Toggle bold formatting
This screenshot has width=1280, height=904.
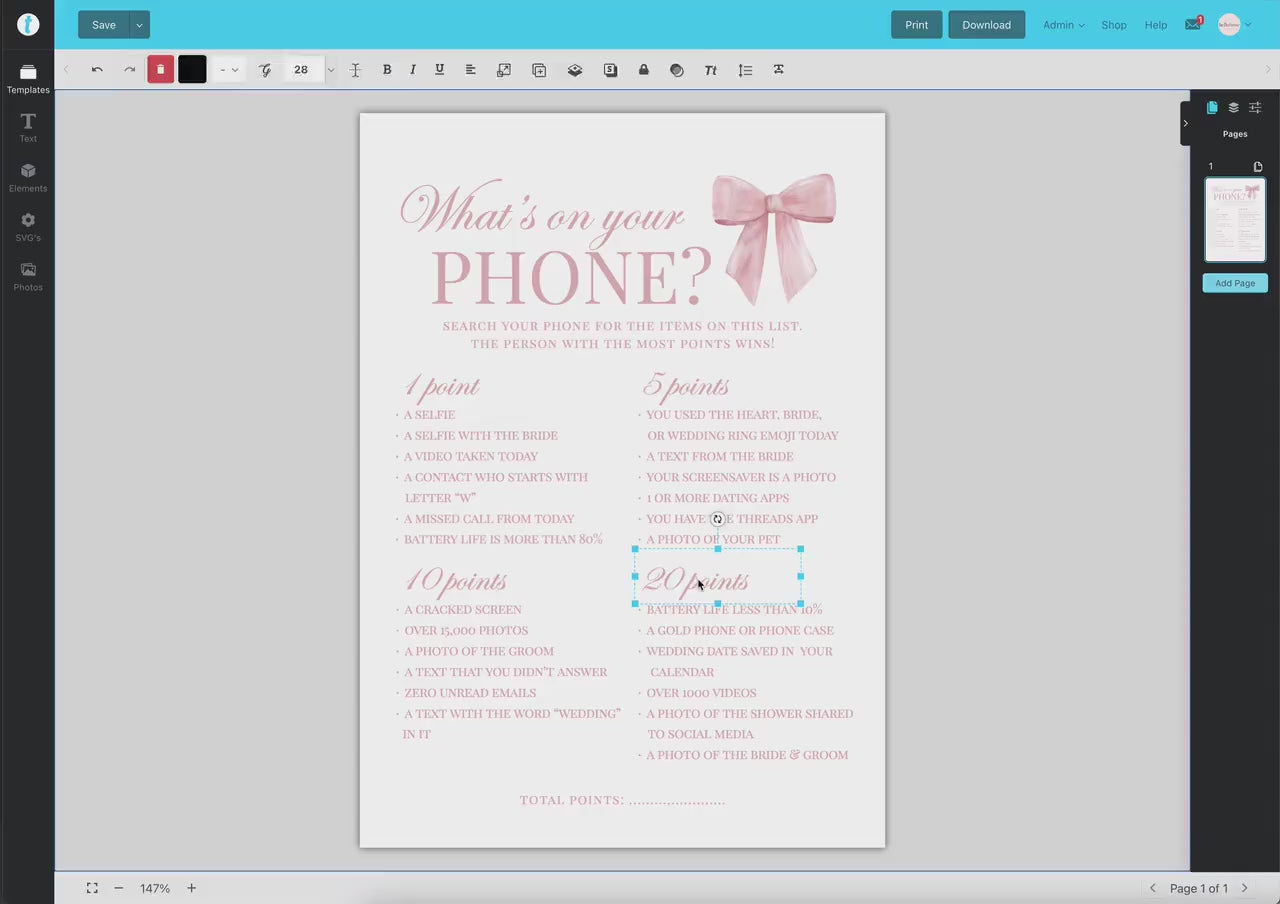coord(387,70)
